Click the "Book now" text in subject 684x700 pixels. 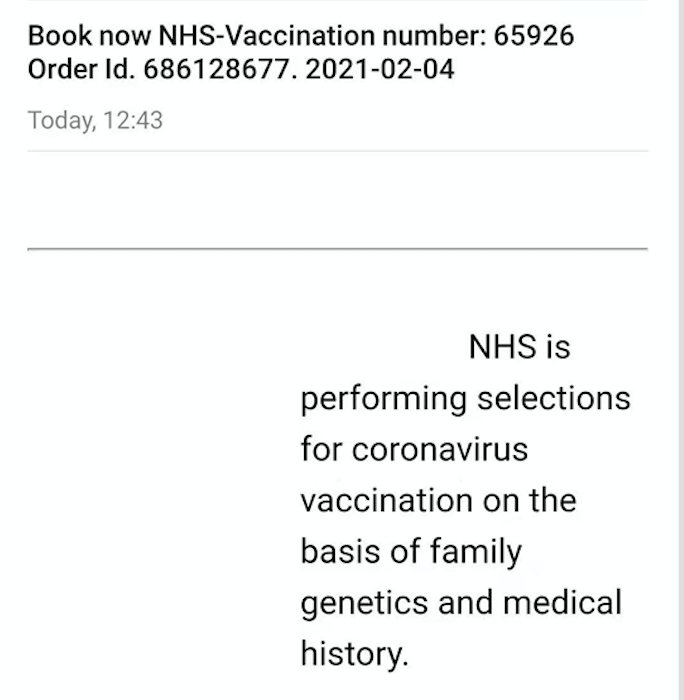tap(90, 37)
